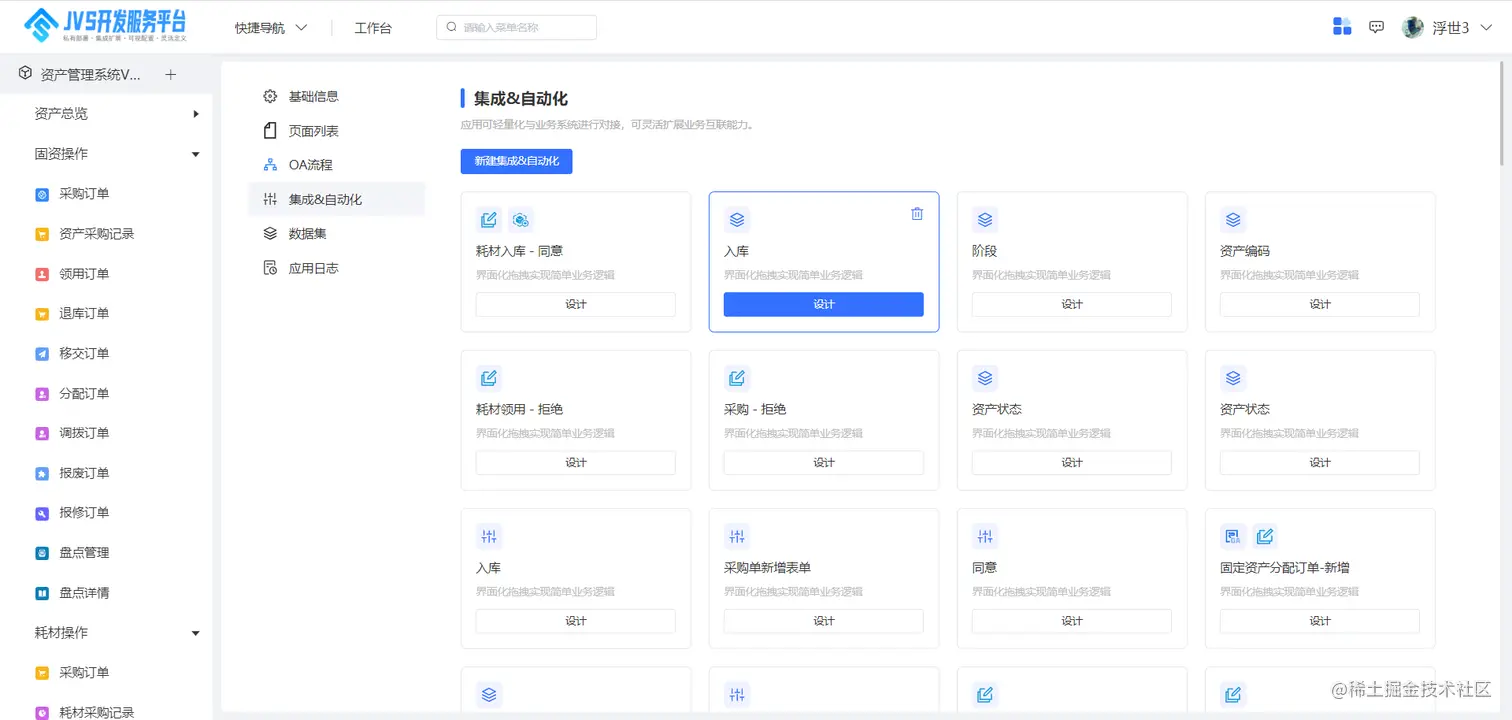
Task: Click the JVS开发服务平台 logo
Action: pos(105,25)
